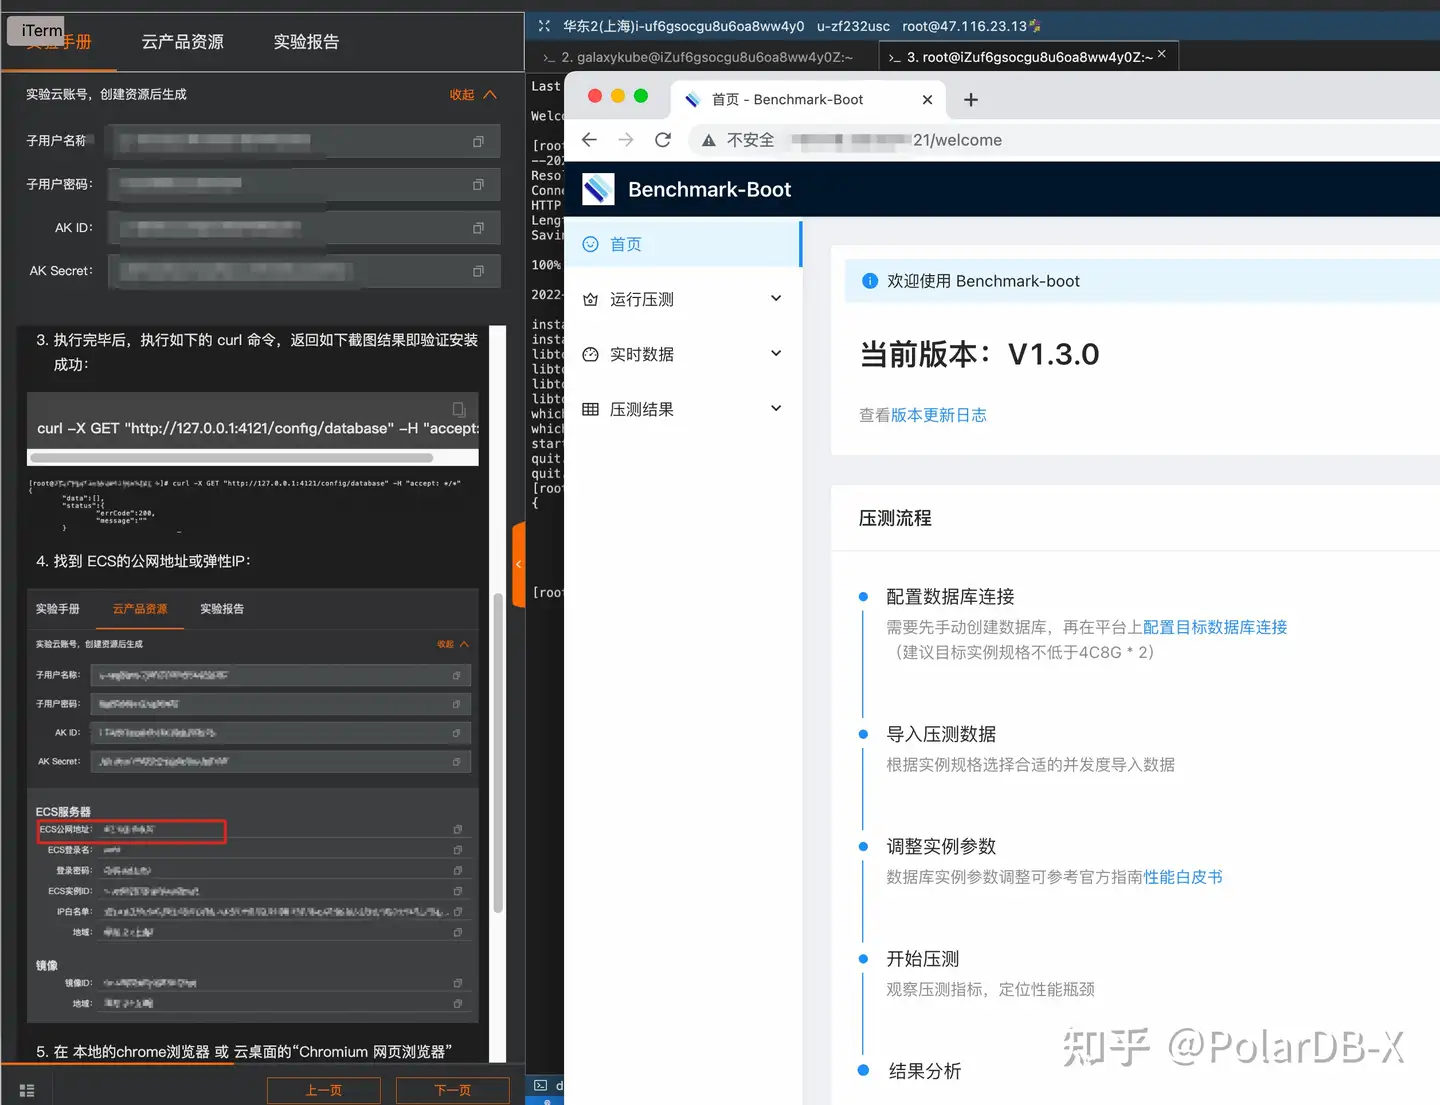
Task: Click the 调整实例参数 step marker dot
Action: point(863,846)
